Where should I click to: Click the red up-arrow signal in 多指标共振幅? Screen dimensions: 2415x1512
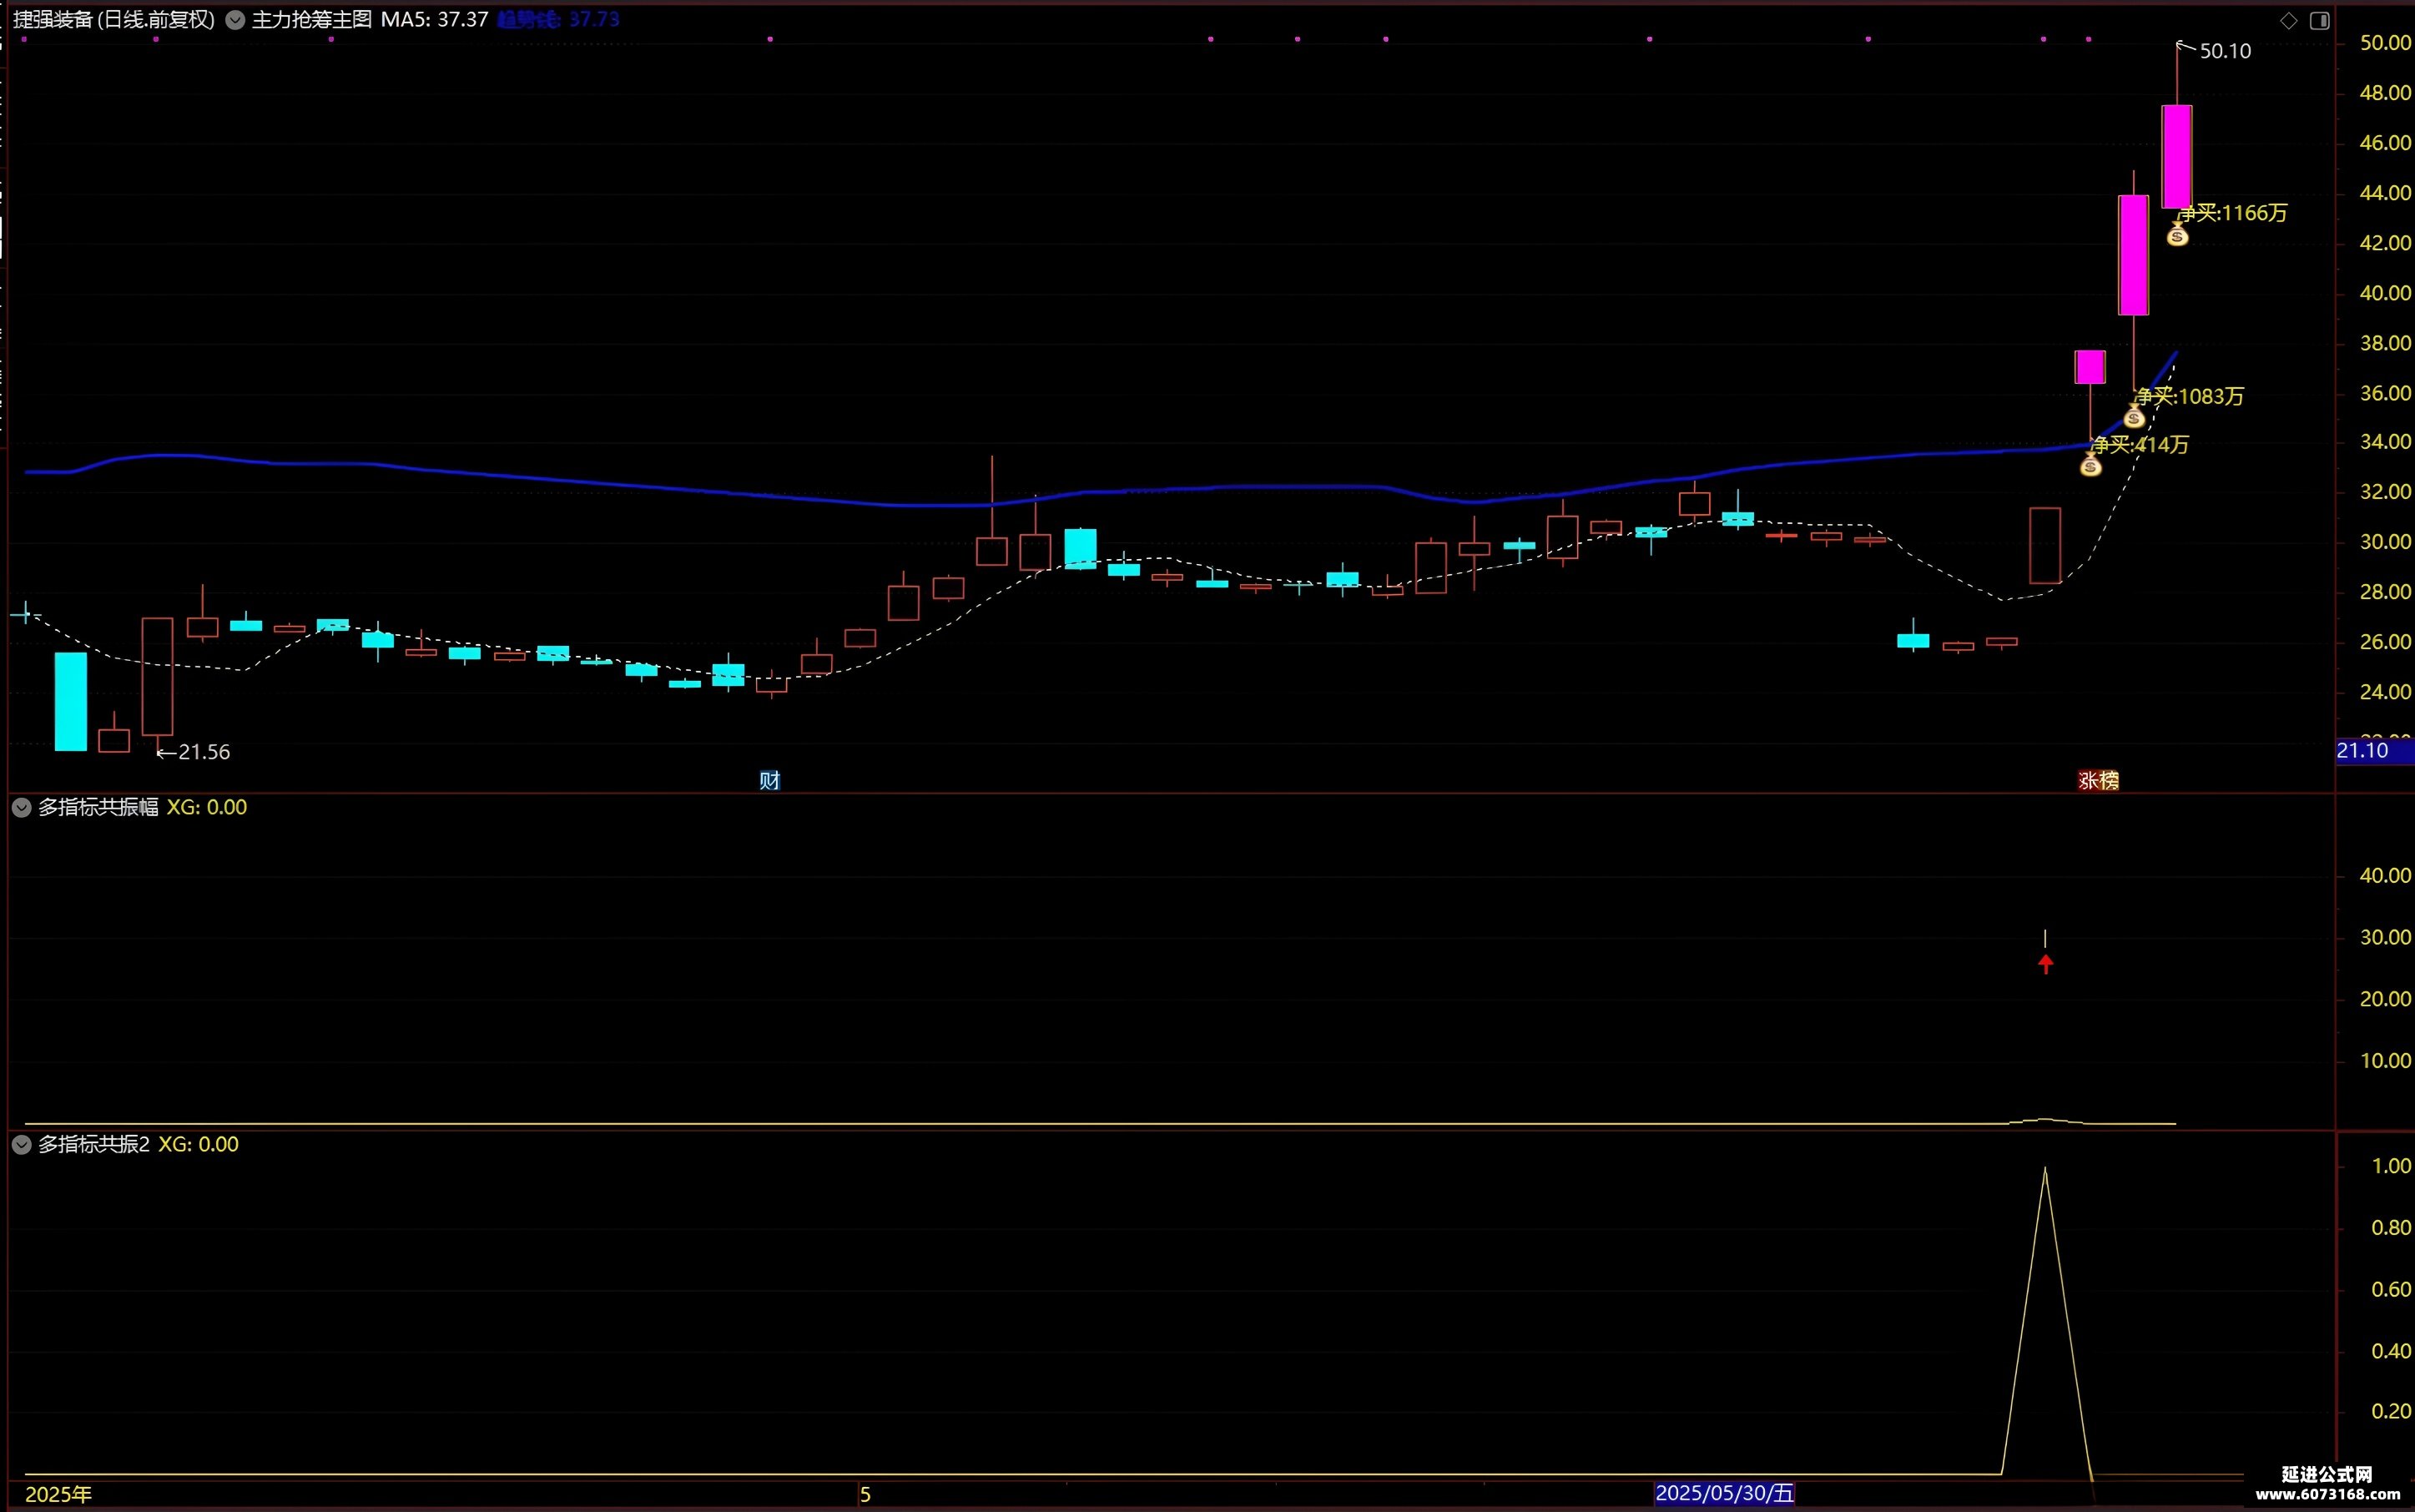[2046, 963]
